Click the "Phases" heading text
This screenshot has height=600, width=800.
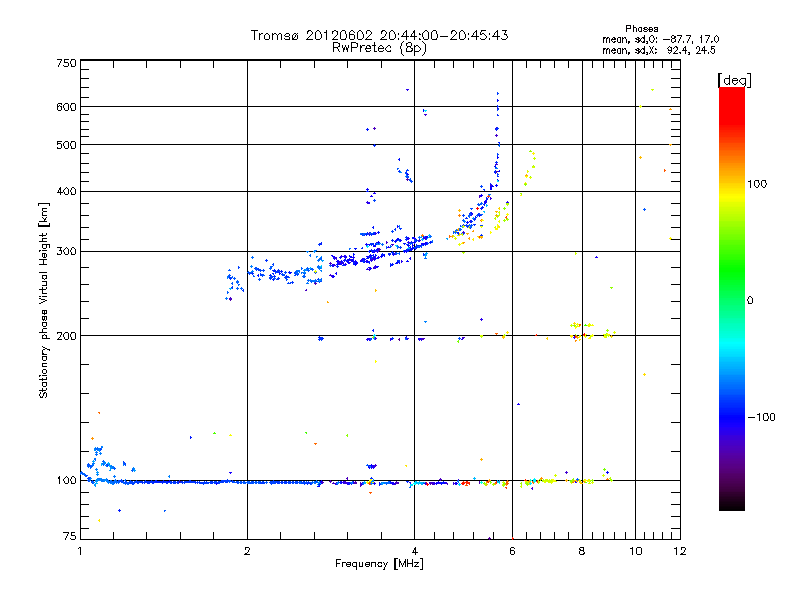pyautogui.click(x=641, y=29)
